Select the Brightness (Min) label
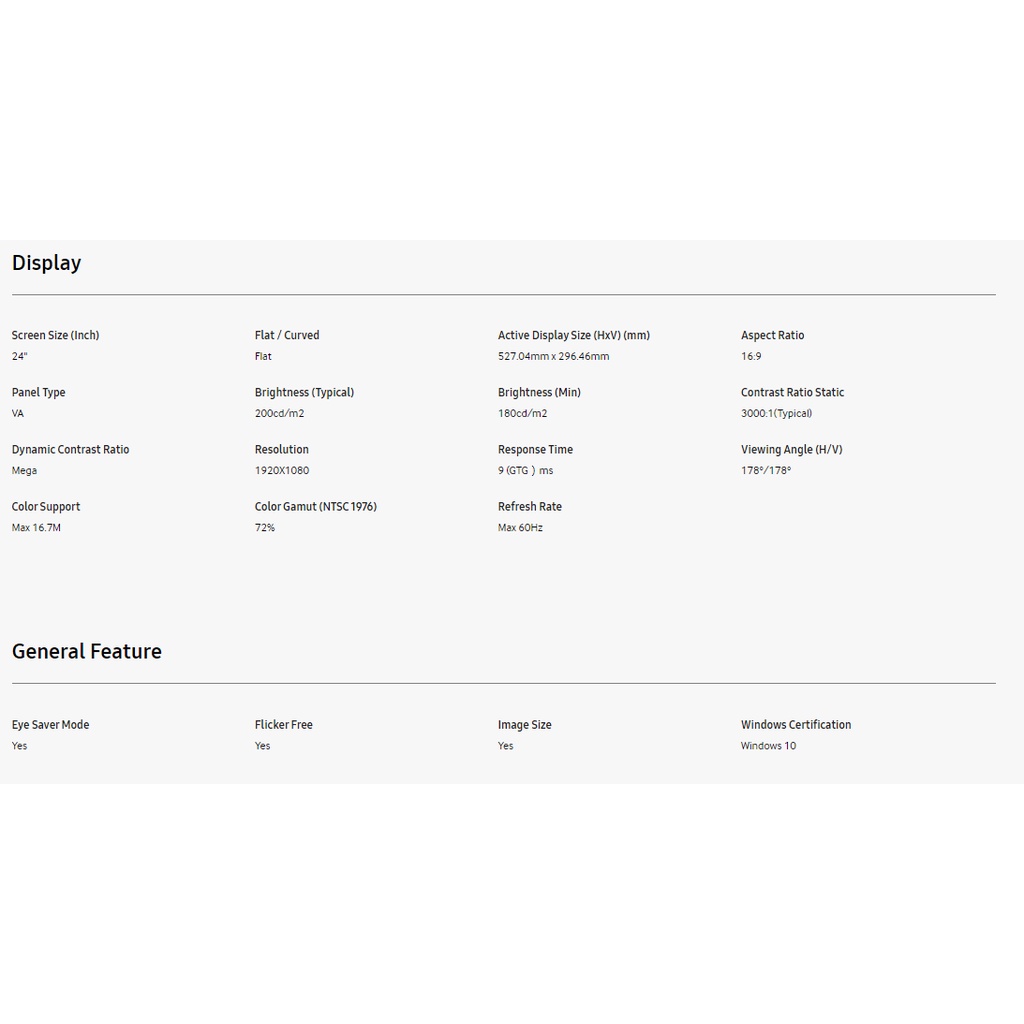 point(539,392)
